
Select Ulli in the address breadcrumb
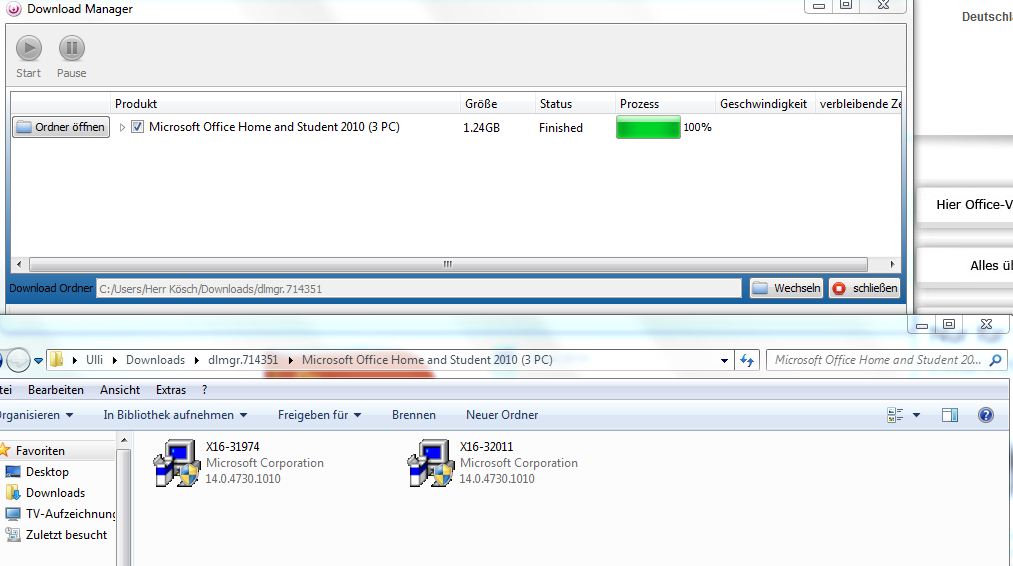click(94, 360)
